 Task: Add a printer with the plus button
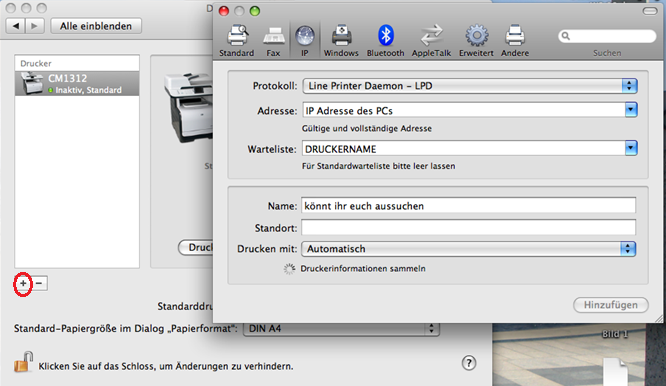(x=23, y=283)
